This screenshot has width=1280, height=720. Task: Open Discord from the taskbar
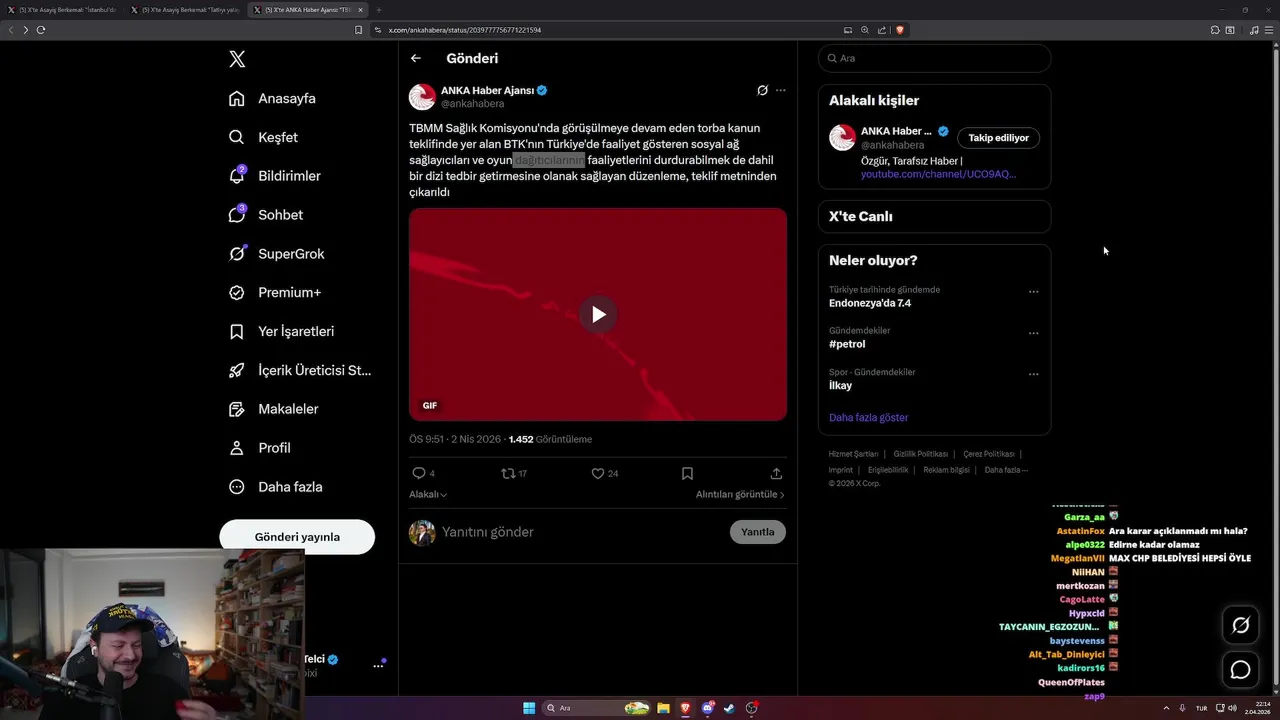[708, 708]
